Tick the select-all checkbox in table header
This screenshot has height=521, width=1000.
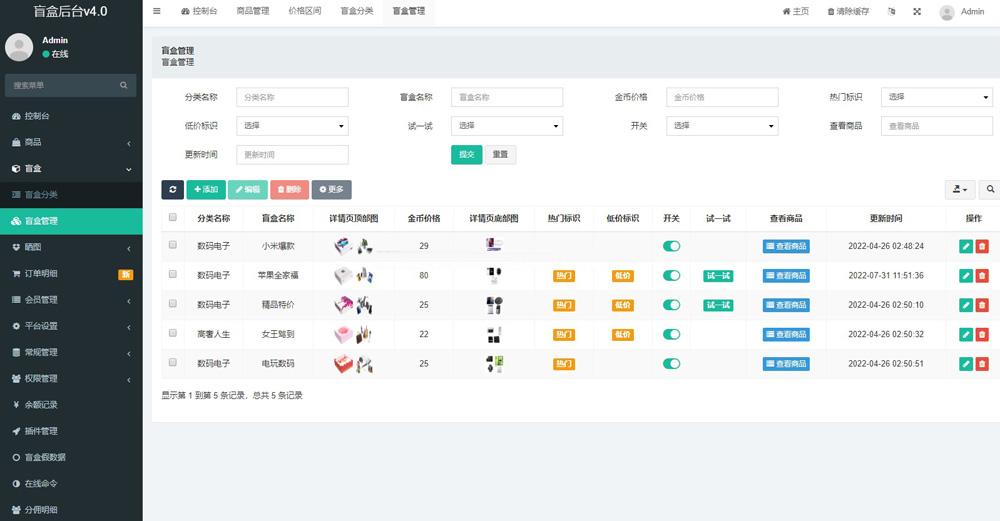point(173,217)
